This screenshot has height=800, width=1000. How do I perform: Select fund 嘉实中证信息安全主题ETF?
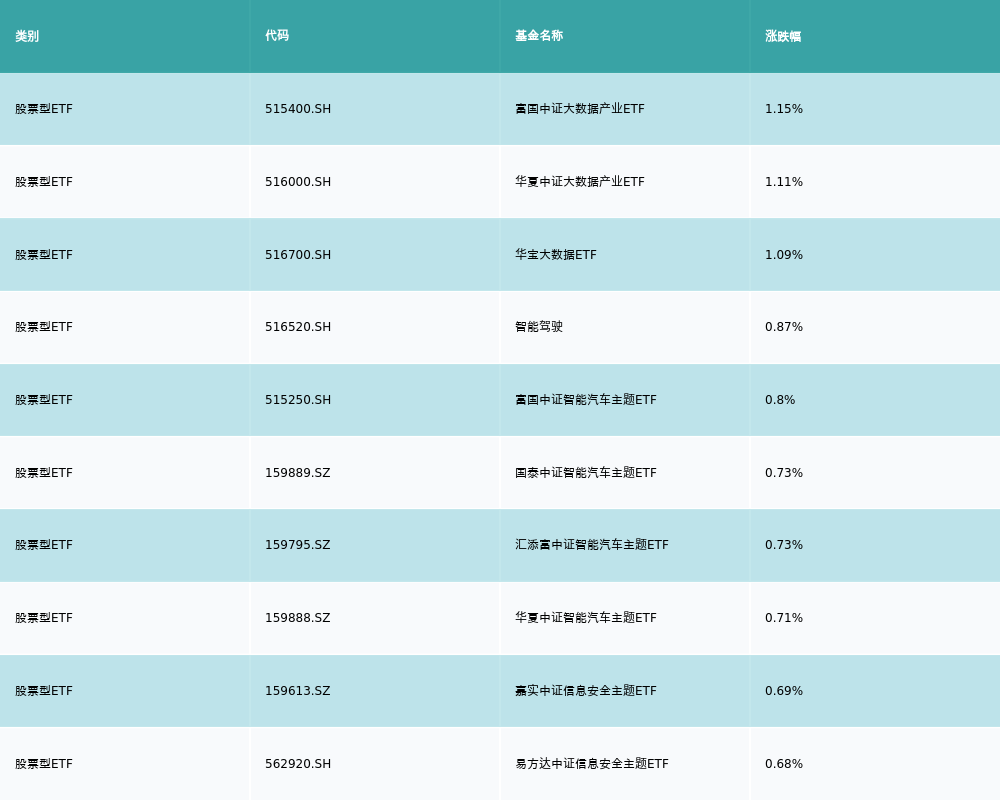pyautogui.click(x=586, y=691)
